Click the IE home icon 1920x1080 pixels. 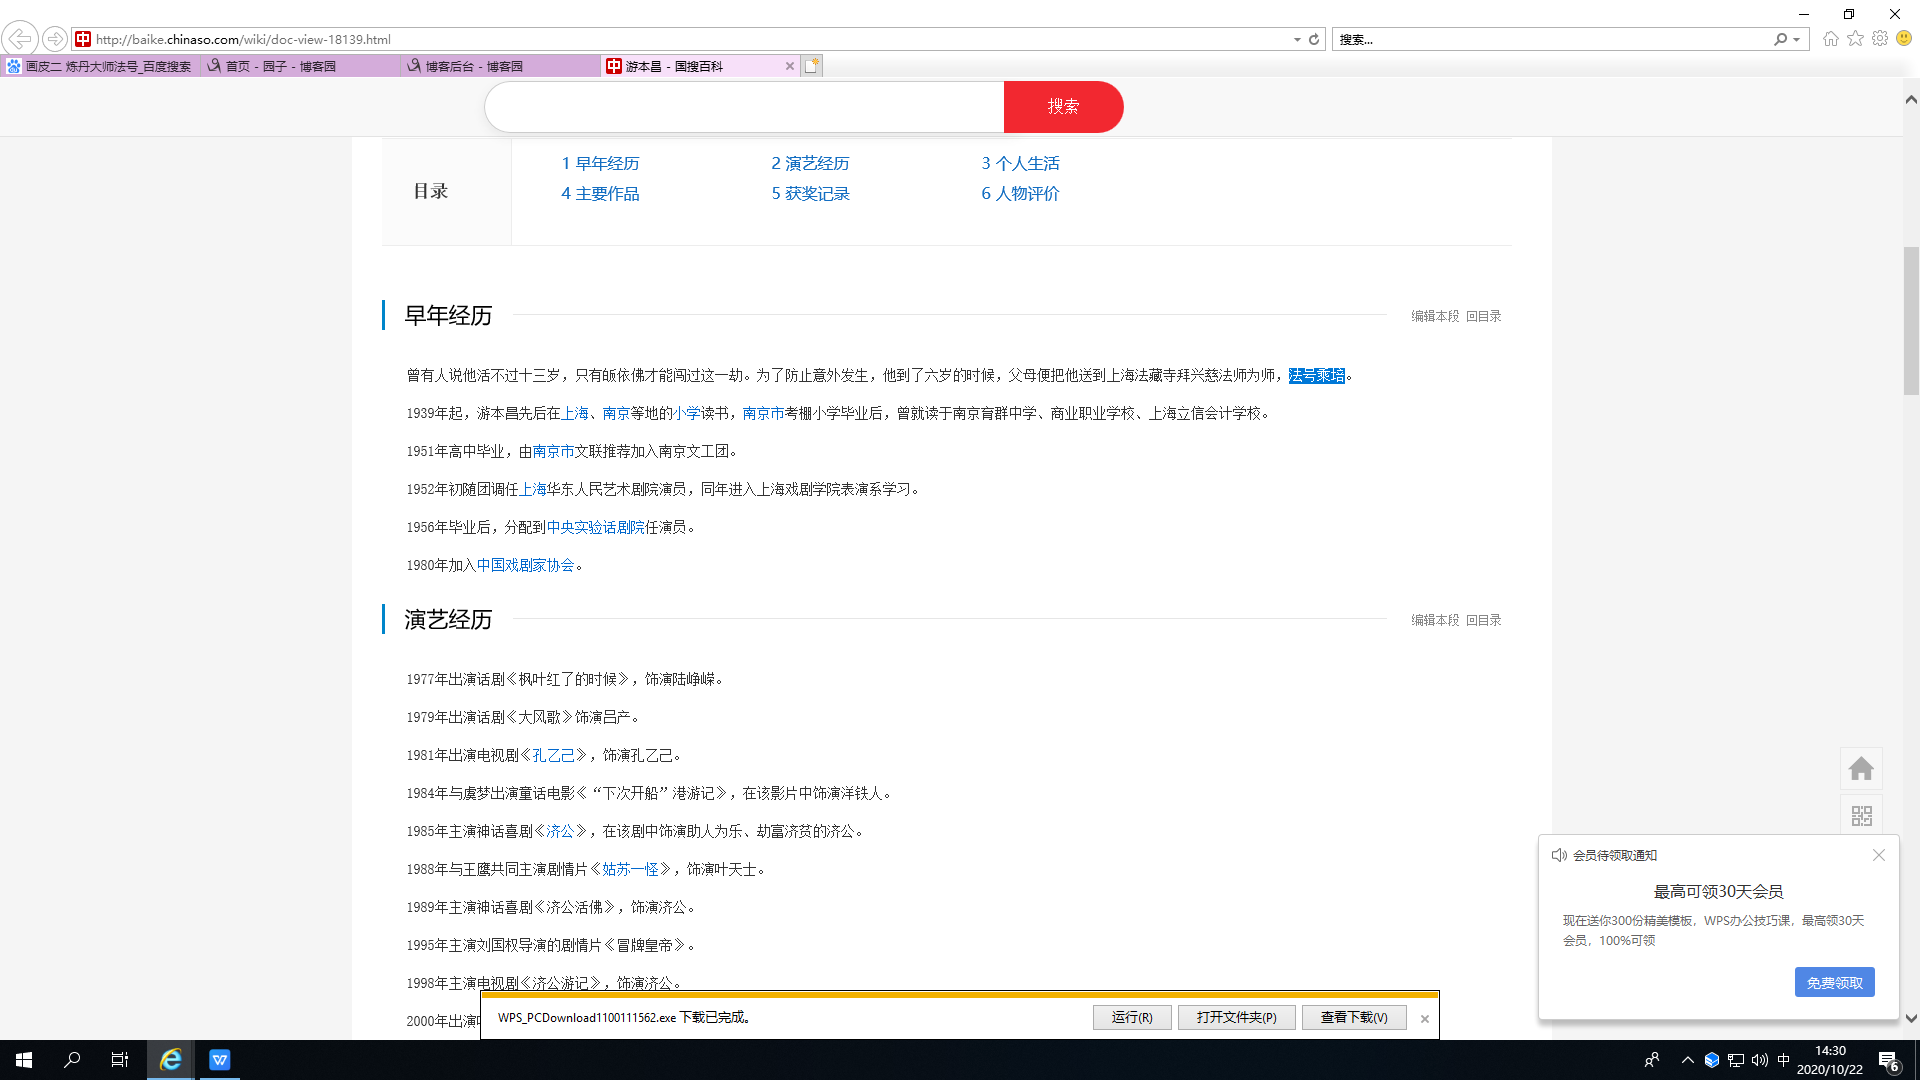[1830, 39]
